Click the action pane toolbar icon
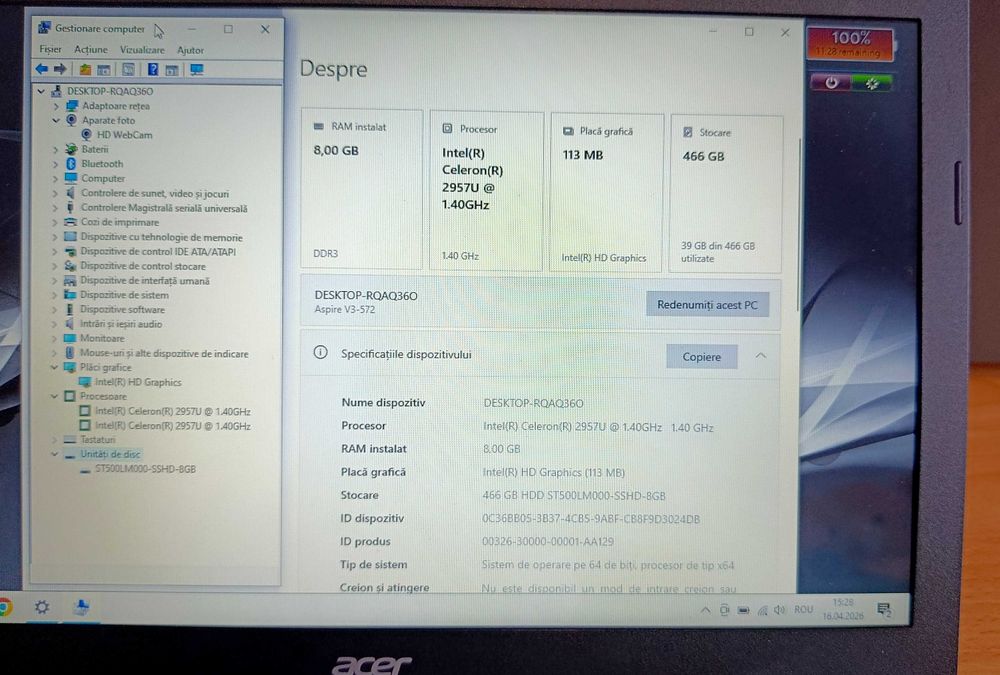1000x675 pixels. coord(172,70)
